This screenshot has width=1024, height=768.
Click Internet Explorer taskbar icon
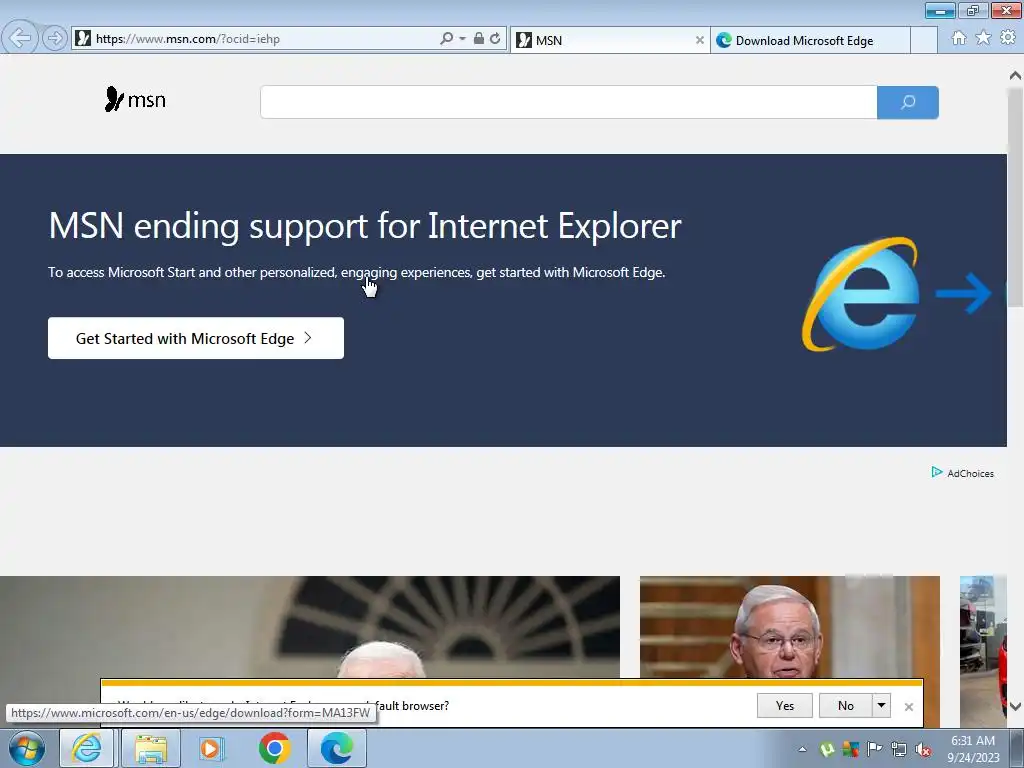pos(87,748)
